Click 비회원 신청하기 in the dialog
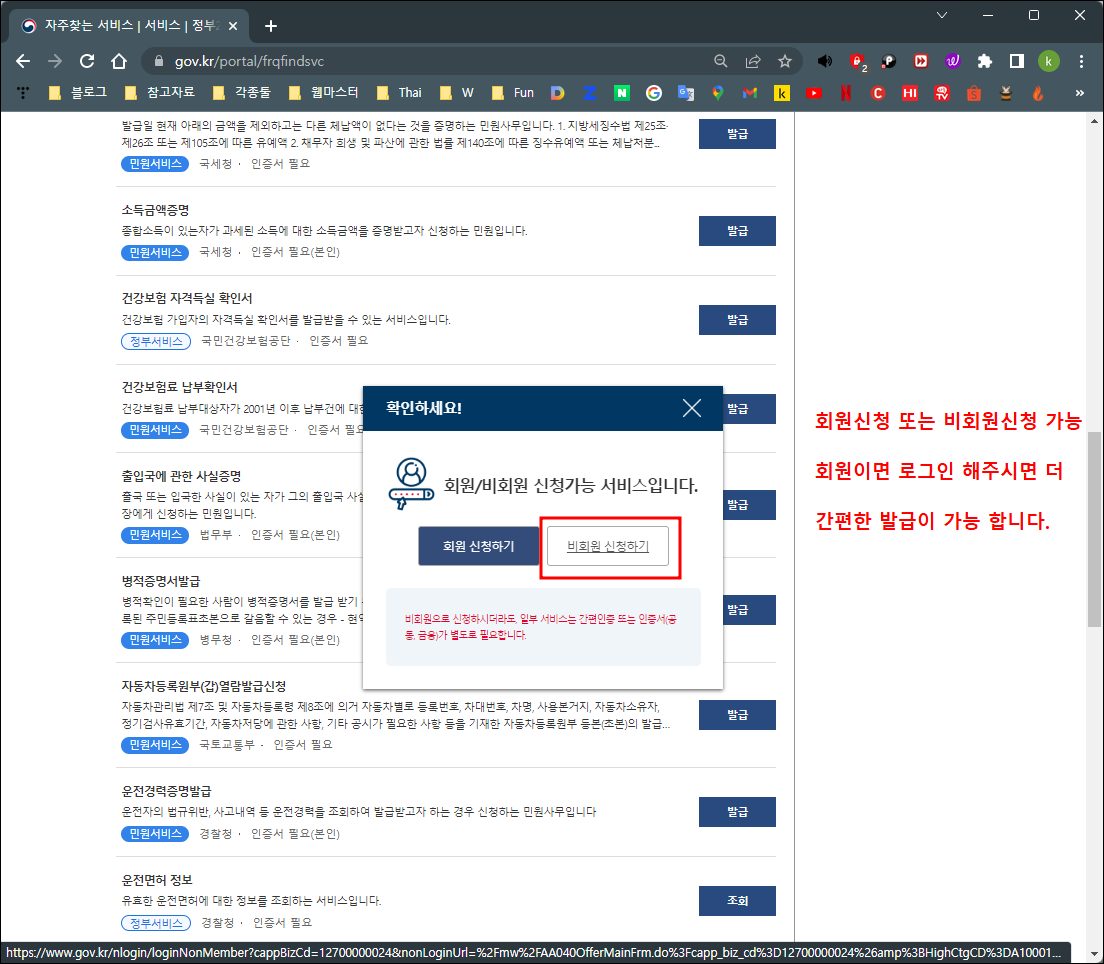 coord(608,545)
